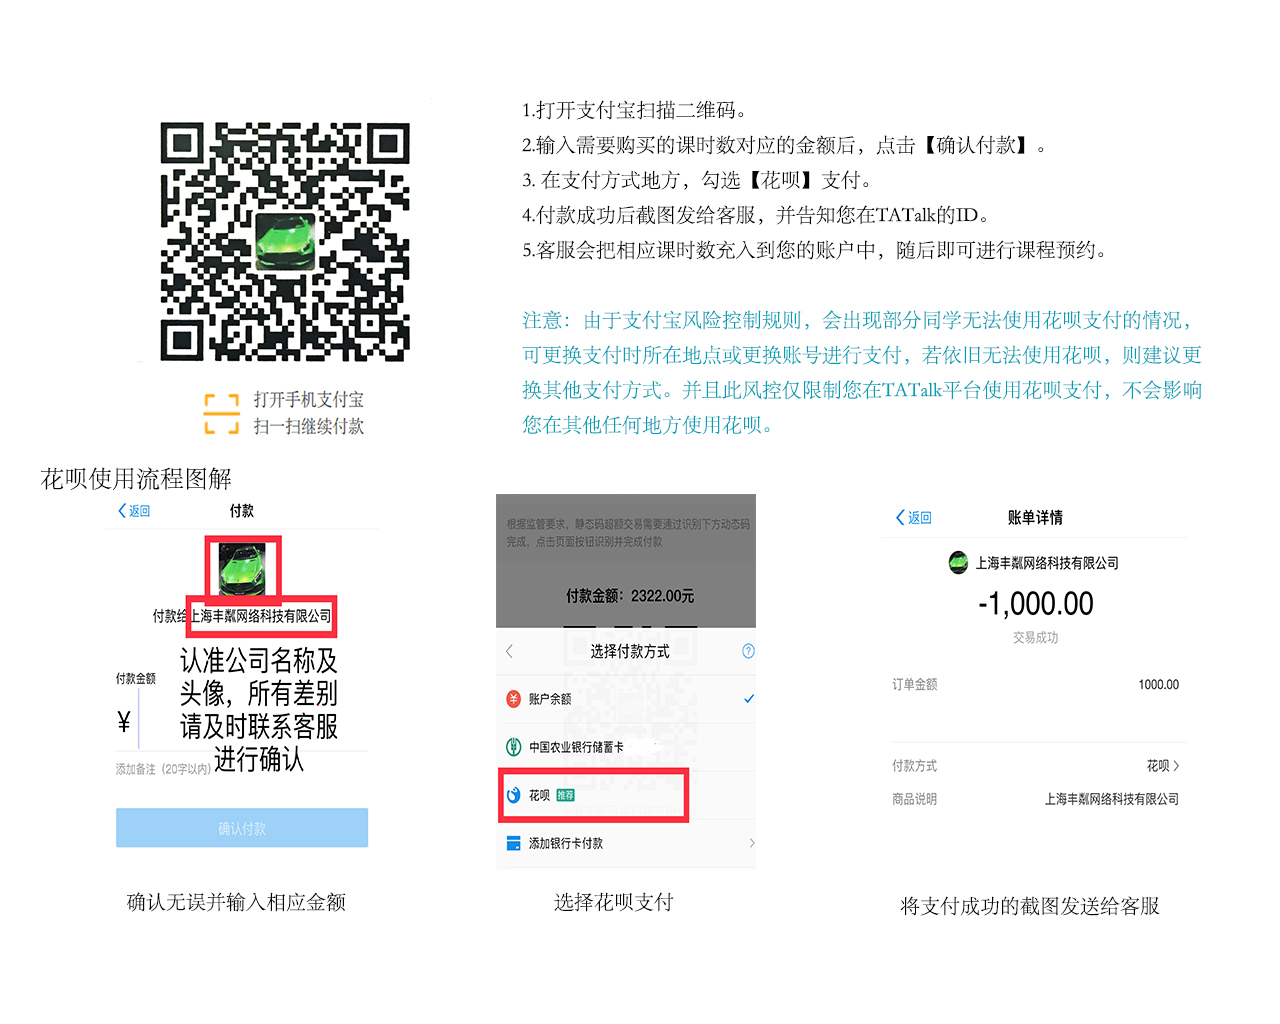Image resolution: width=1280 pixels, height=1024 pixels.
Task: Click step 4 text about TATalk的ID
Action: click(x=757, y=215)
